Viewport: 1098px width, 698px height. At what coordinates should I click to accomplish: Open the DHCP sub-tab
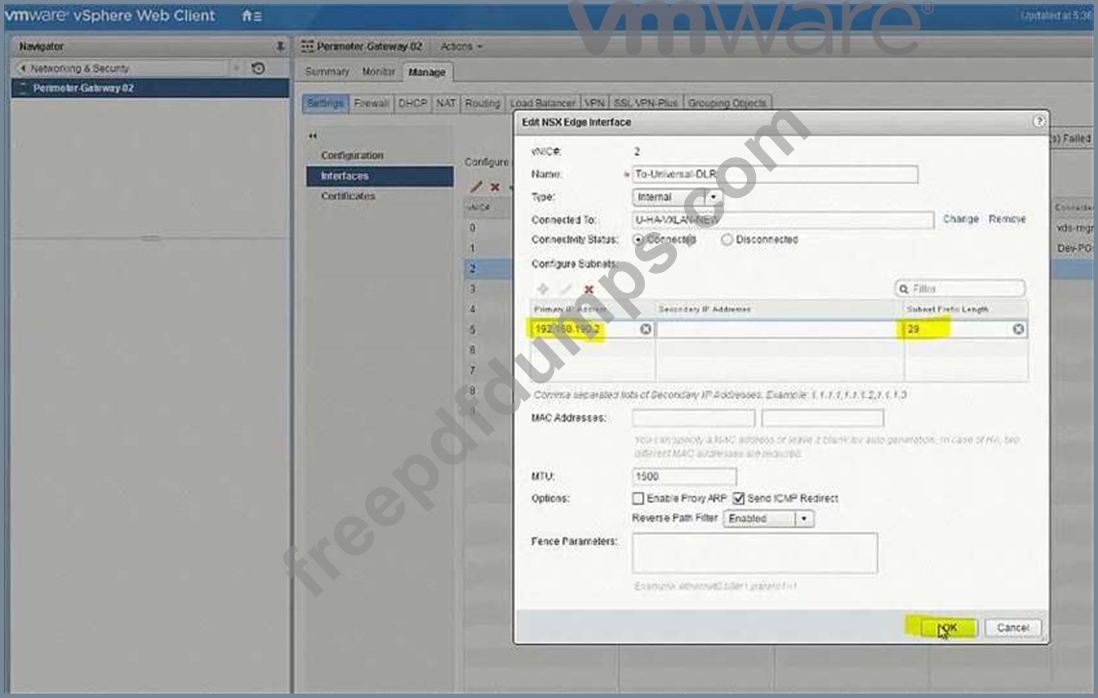[x=412, y=103]
